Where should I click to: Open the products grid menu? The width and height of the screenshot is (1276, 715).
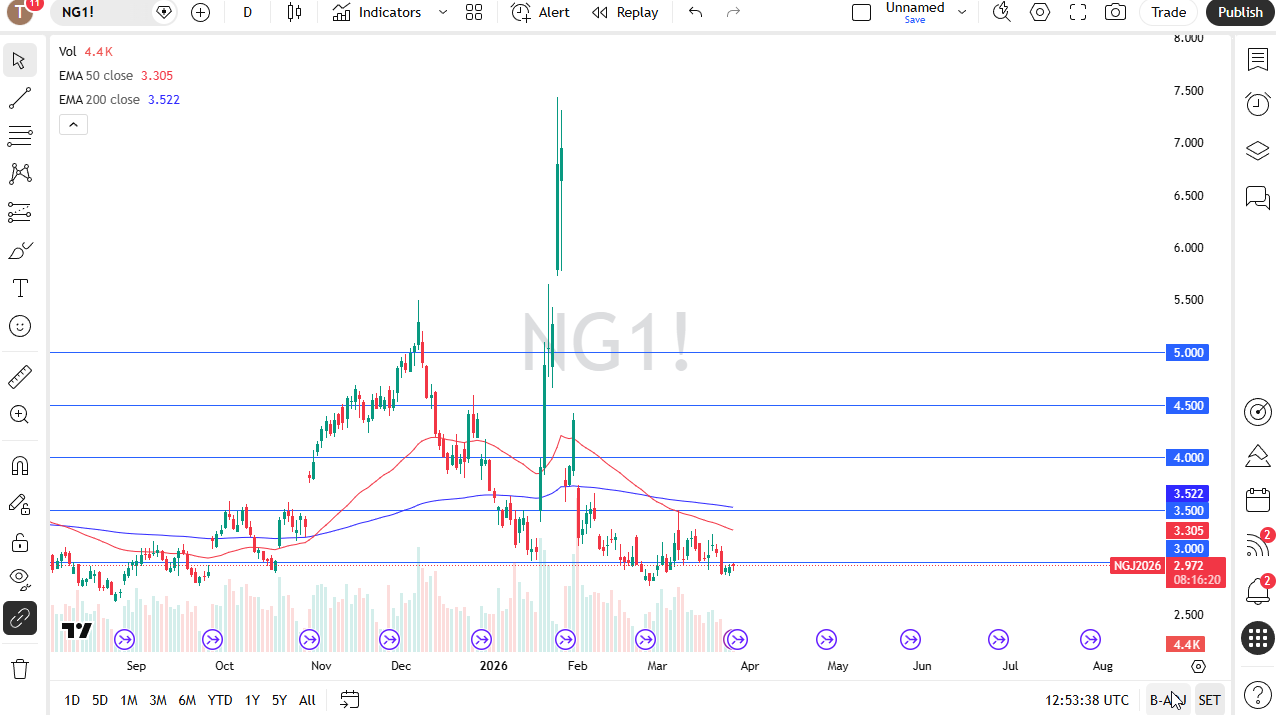tap(1257, 637)
